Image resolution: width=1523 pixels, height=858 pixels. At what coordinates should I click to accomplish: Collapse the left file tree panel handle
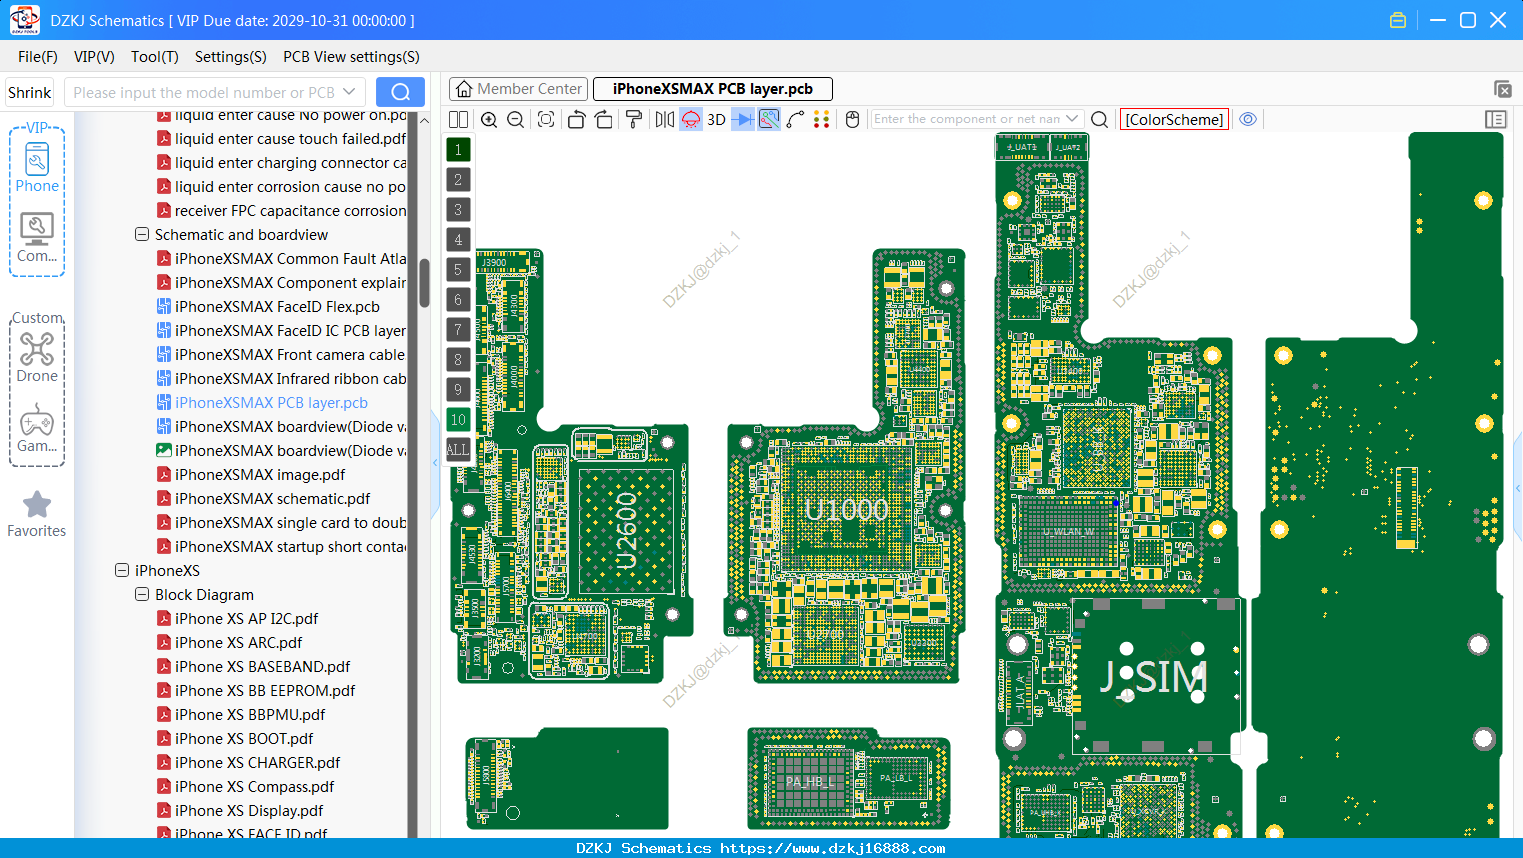tap(435, 462)
